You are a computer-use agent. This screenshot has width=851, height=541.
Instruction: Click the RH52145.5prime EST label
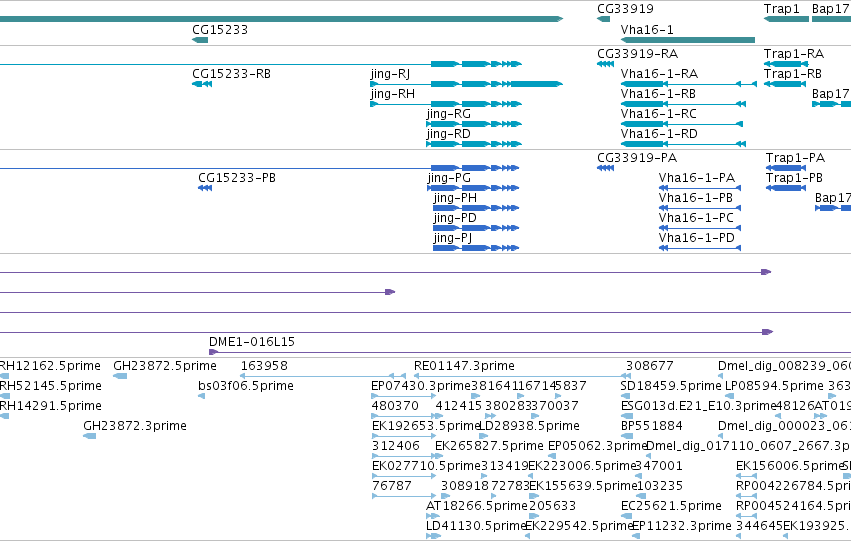(x=50, y=386)
